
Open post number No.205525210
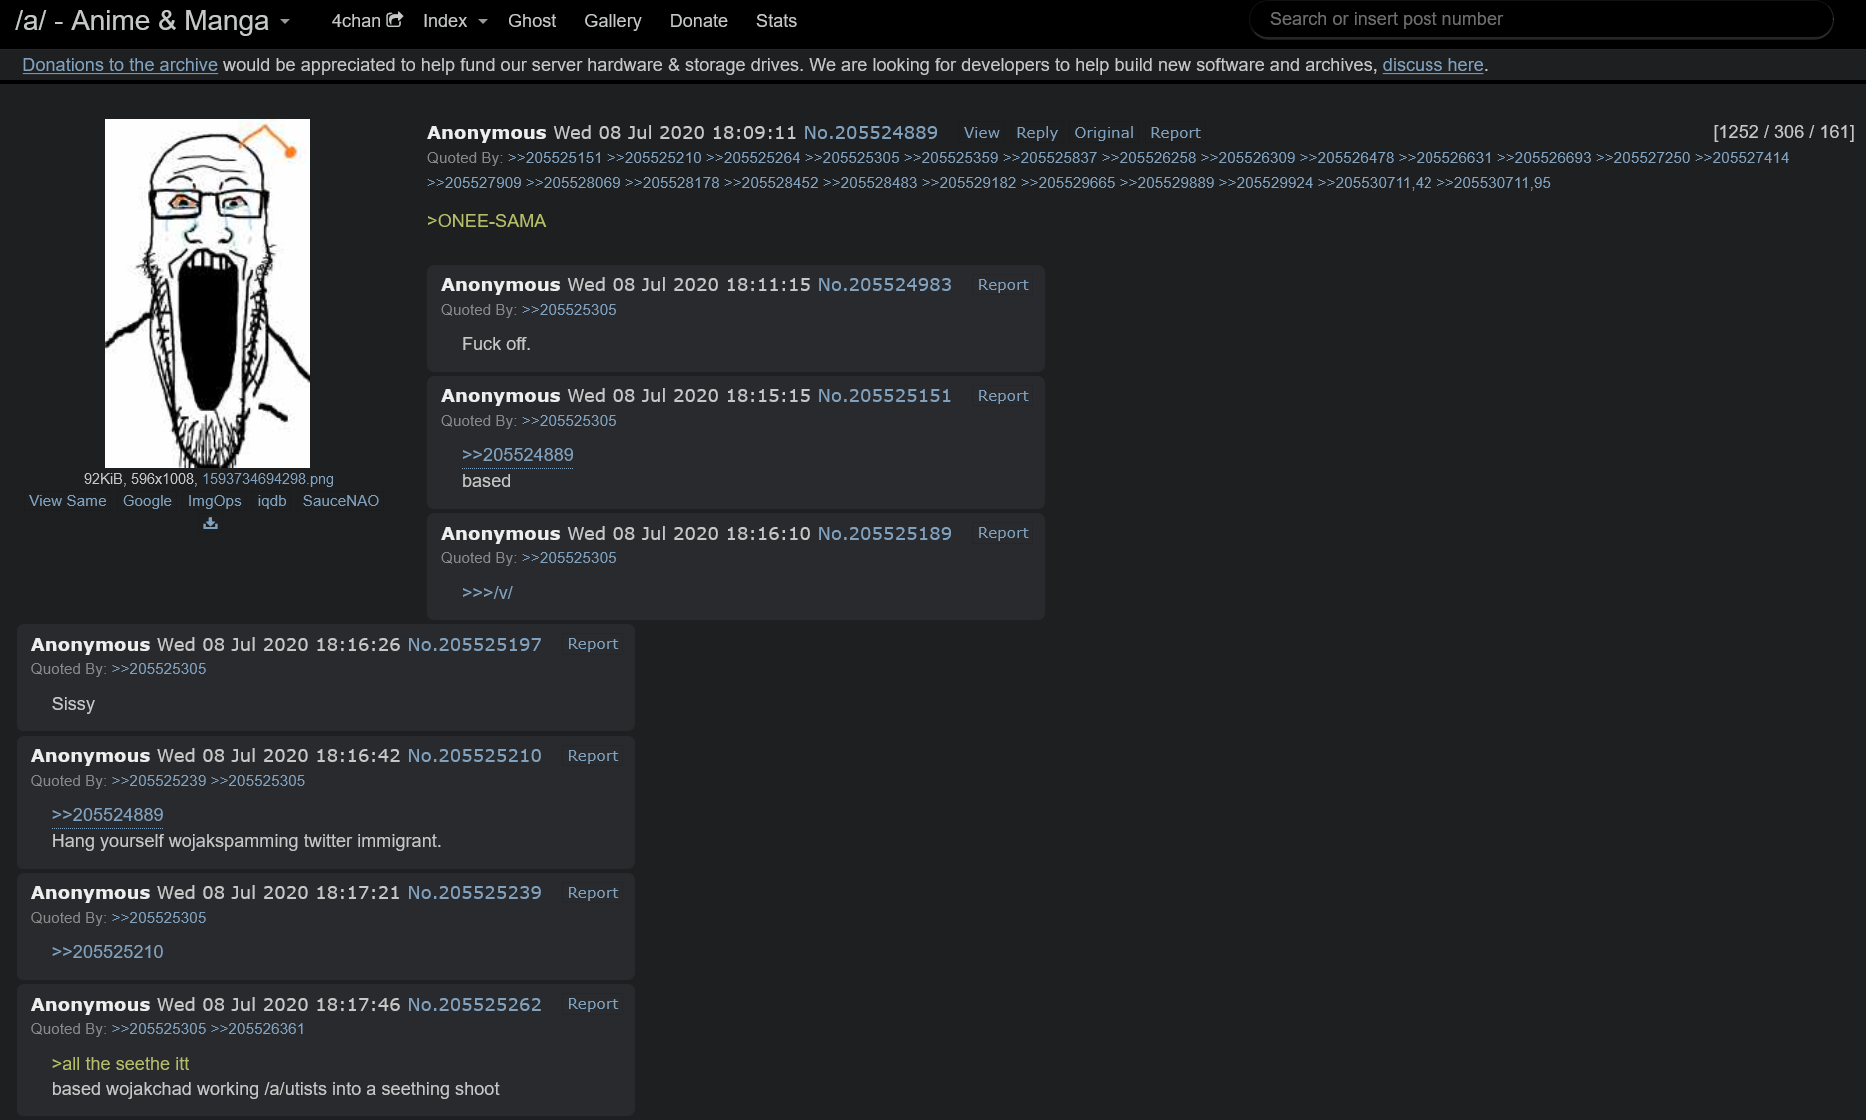pyautogui.click(x=474, y=756)
